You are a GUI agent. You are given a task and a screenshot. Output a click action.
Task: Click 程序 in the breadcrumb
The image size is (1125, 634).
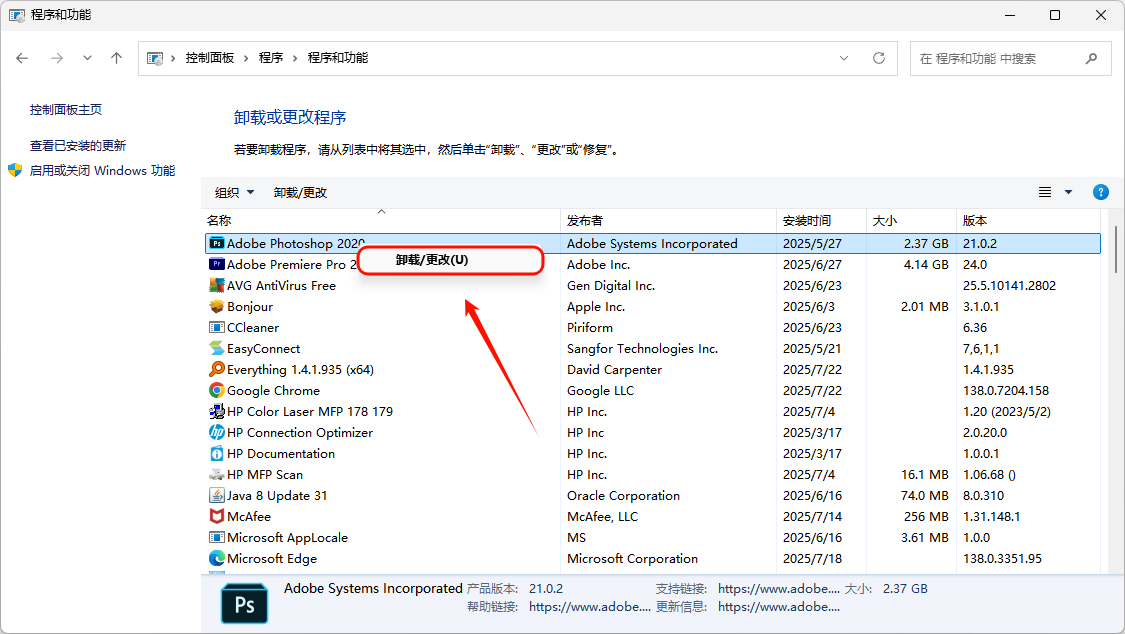point(270,58)
